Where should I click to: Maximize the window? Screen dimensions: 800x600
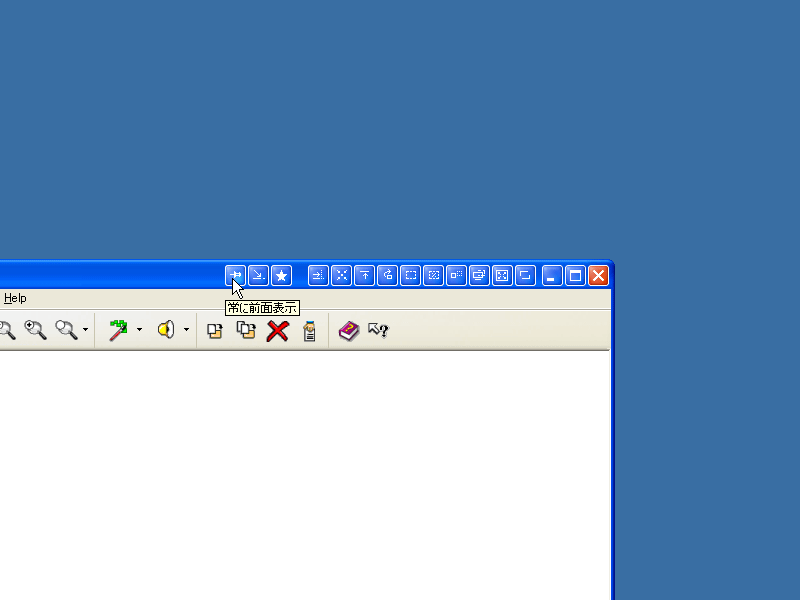575,276
